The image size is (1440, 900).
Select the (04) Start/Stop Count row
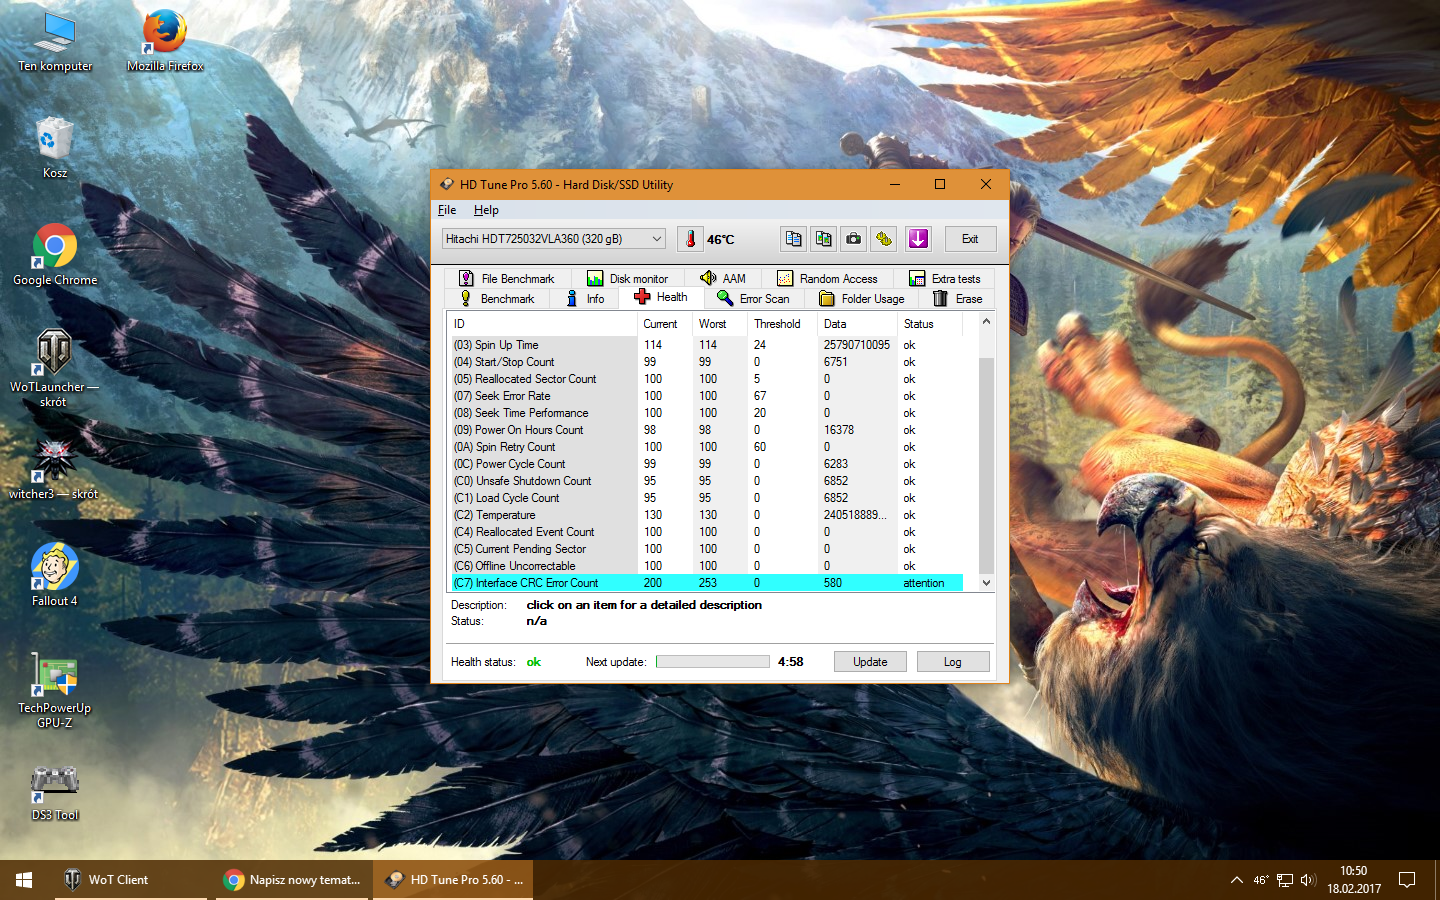pos(706,362)
